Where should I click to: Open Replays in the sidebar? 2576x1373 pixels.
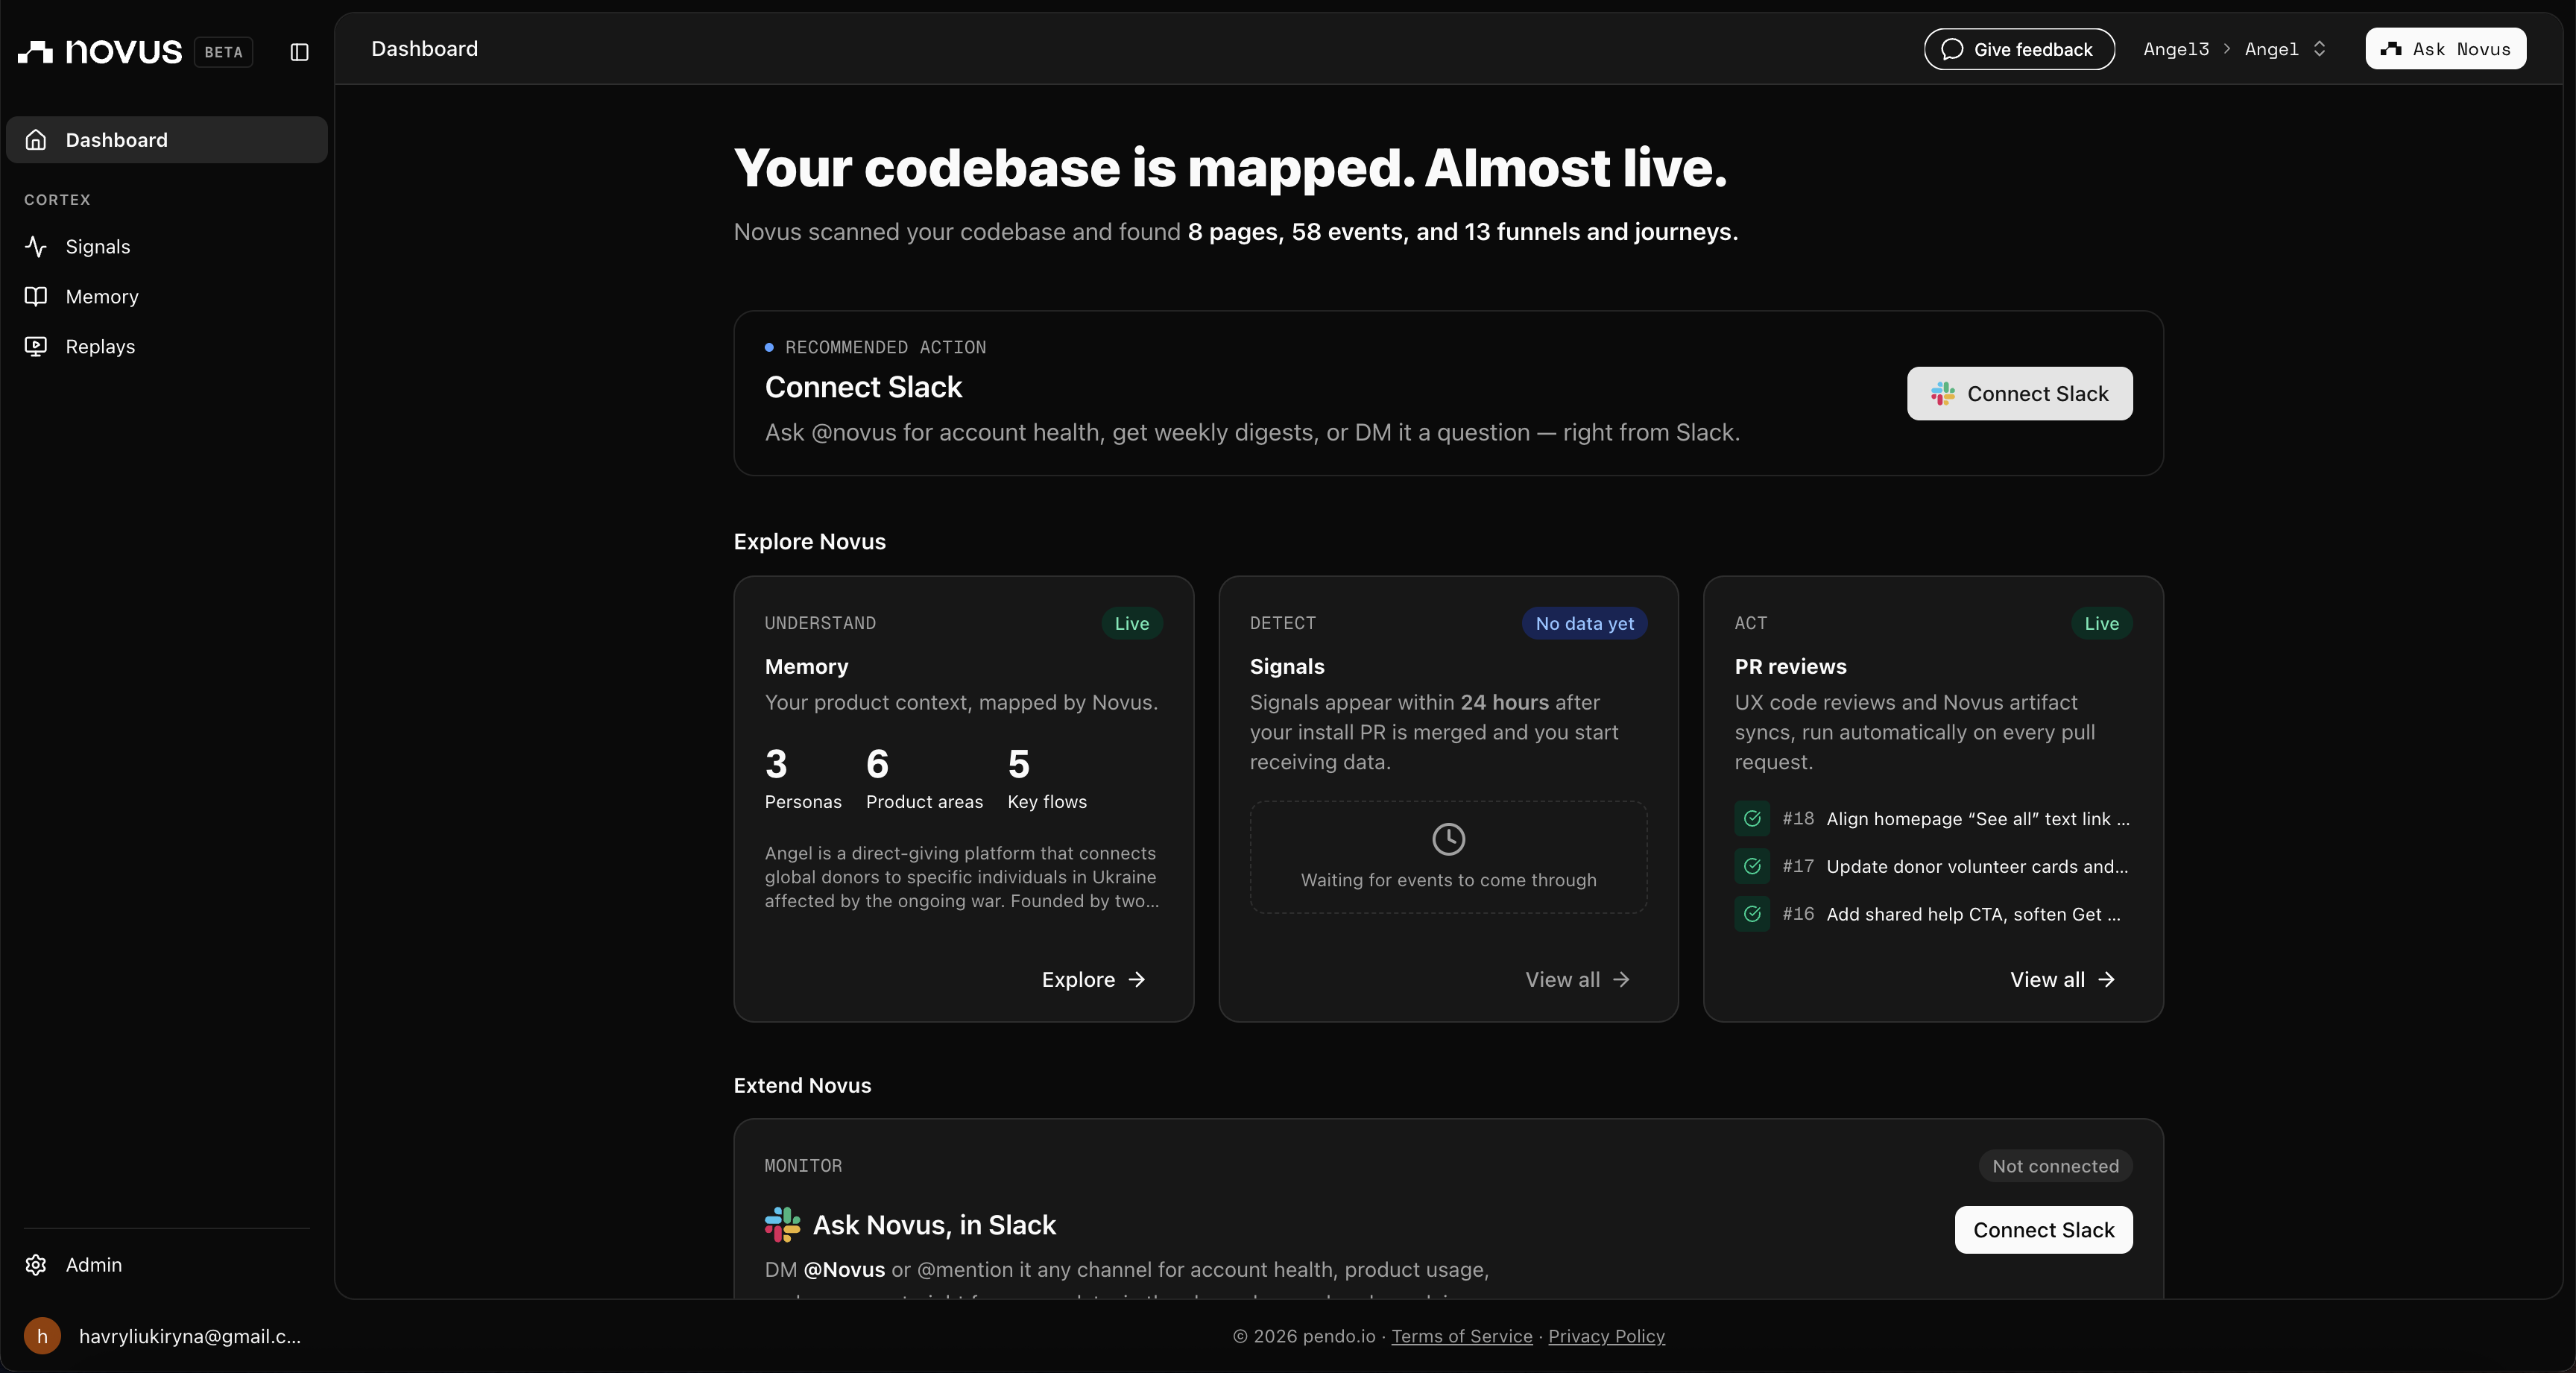pyautogui.click(x=167, y=347)
